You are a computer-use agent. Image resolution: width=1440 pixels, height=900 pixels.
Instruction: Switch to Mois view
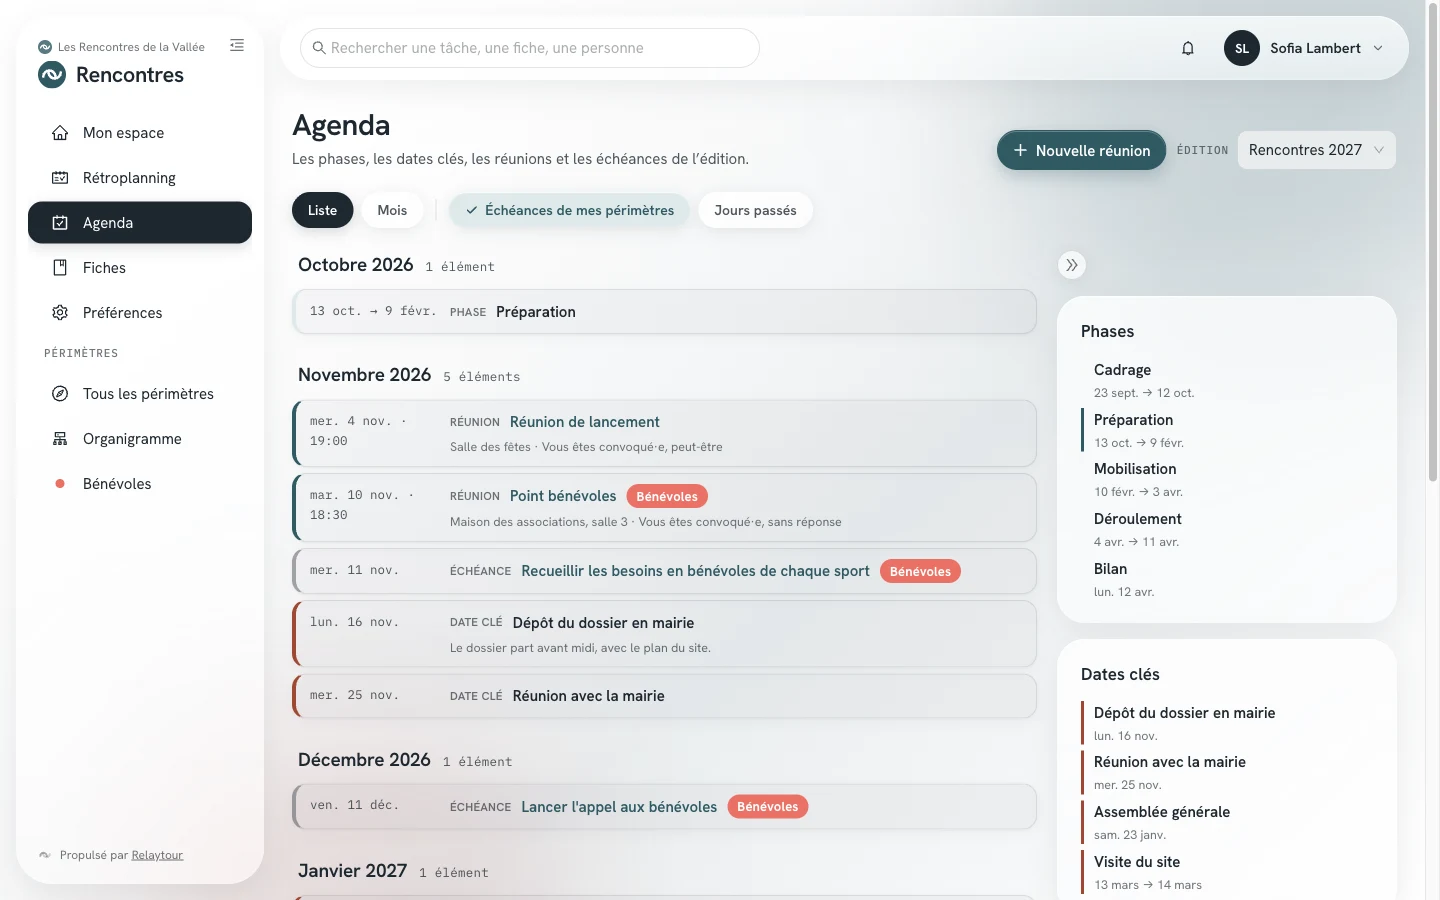click(x=392, y=210)
